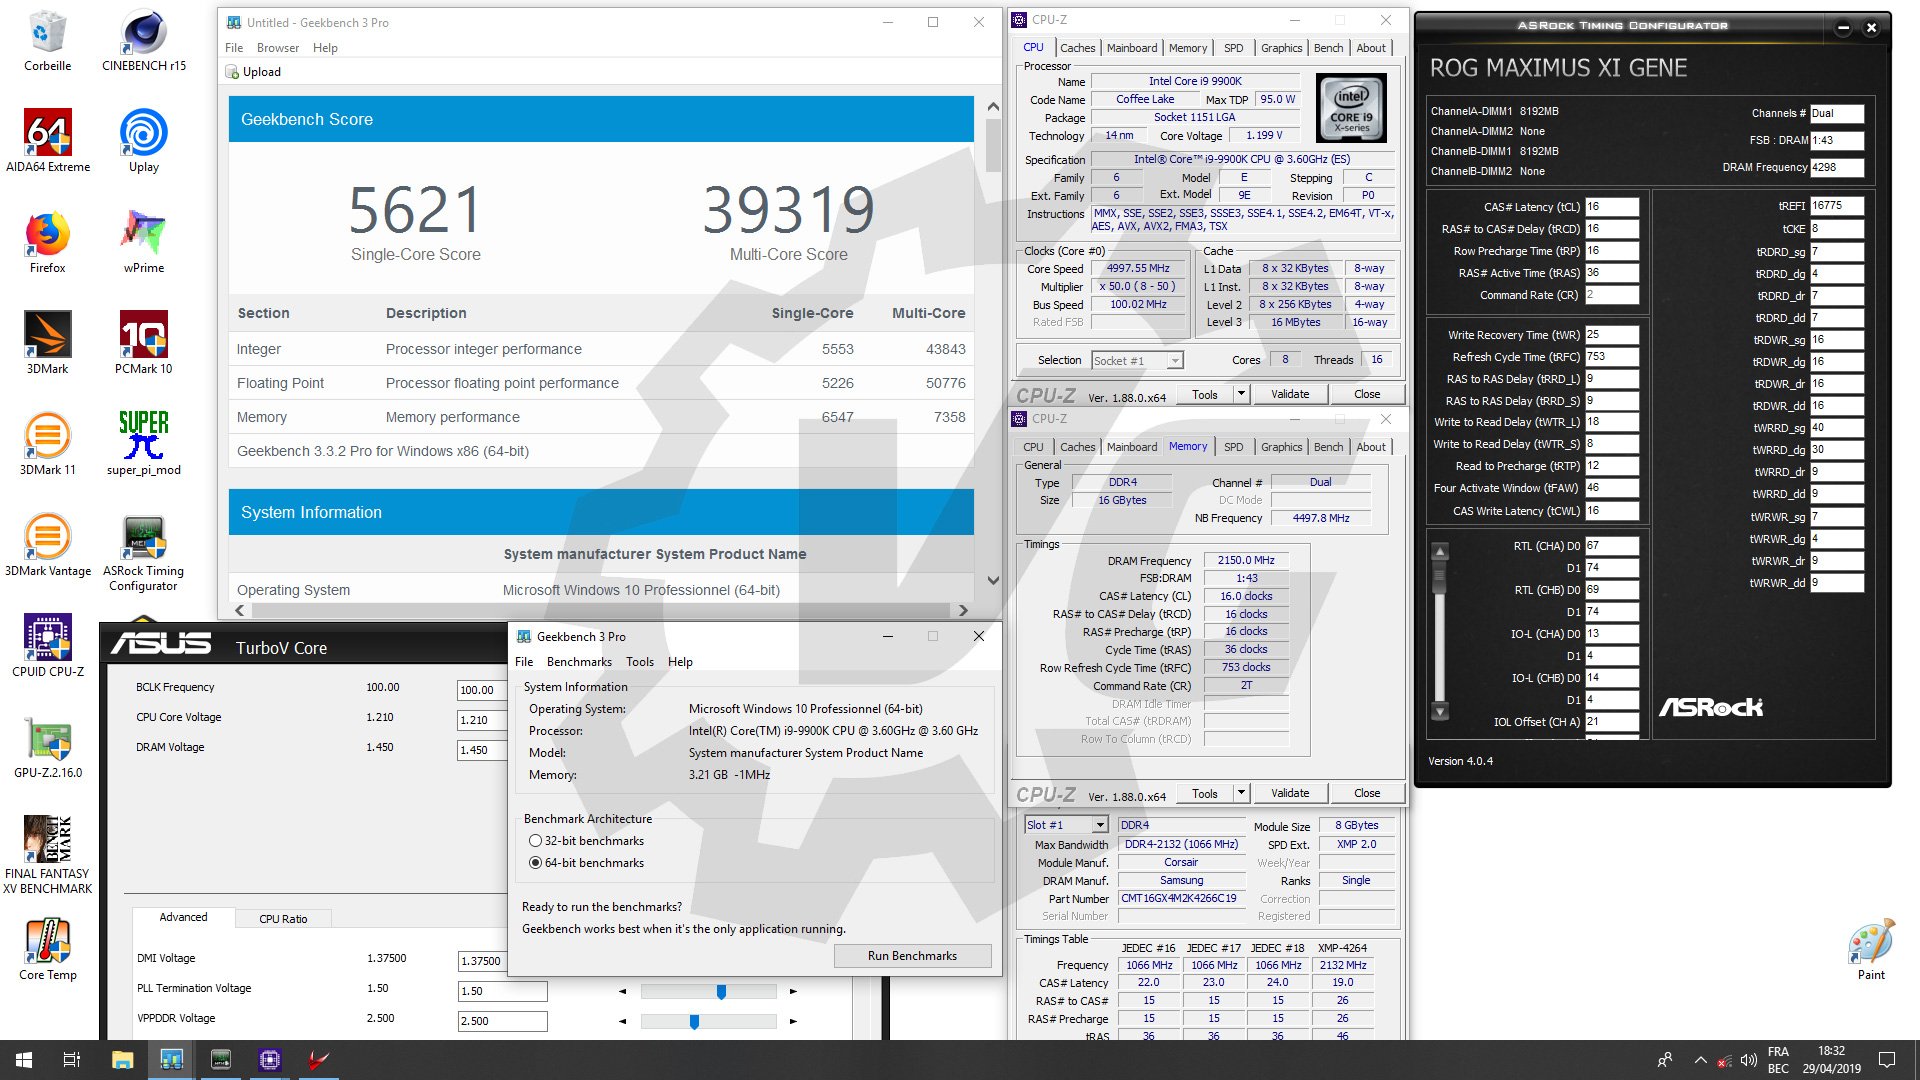Click the CAS# Latency (tCL) field in ASRock
1920x1080 pixels.
click(x=1612, y=207)
